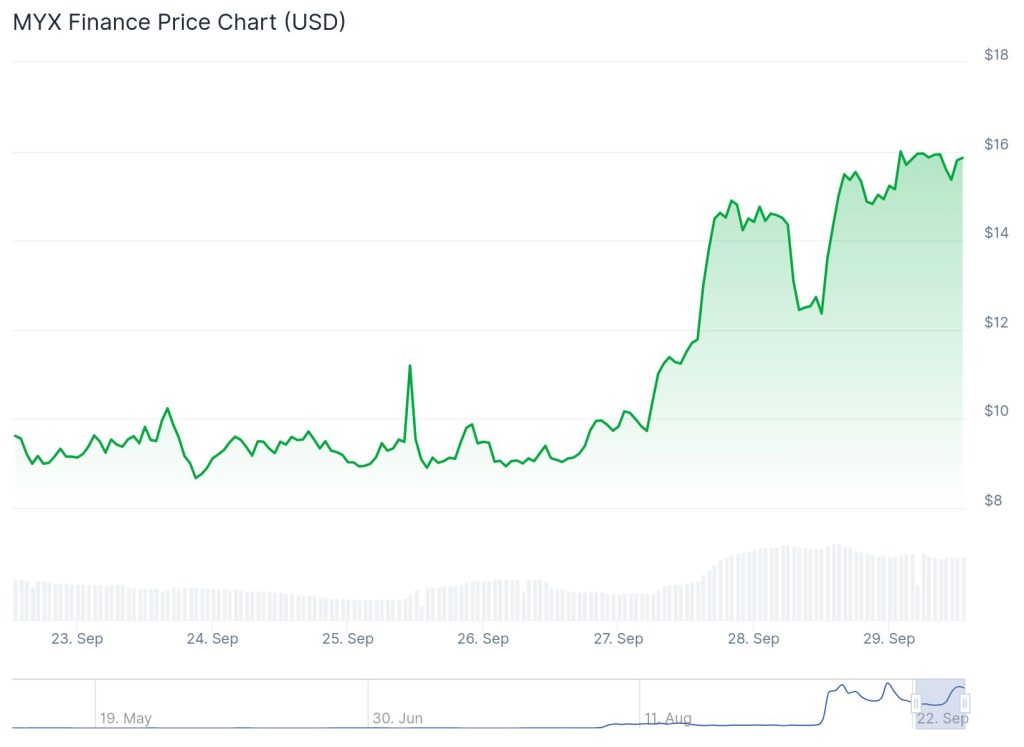
Task: Click the left handle of the range navigator
Action: click(x=915, y=704)
